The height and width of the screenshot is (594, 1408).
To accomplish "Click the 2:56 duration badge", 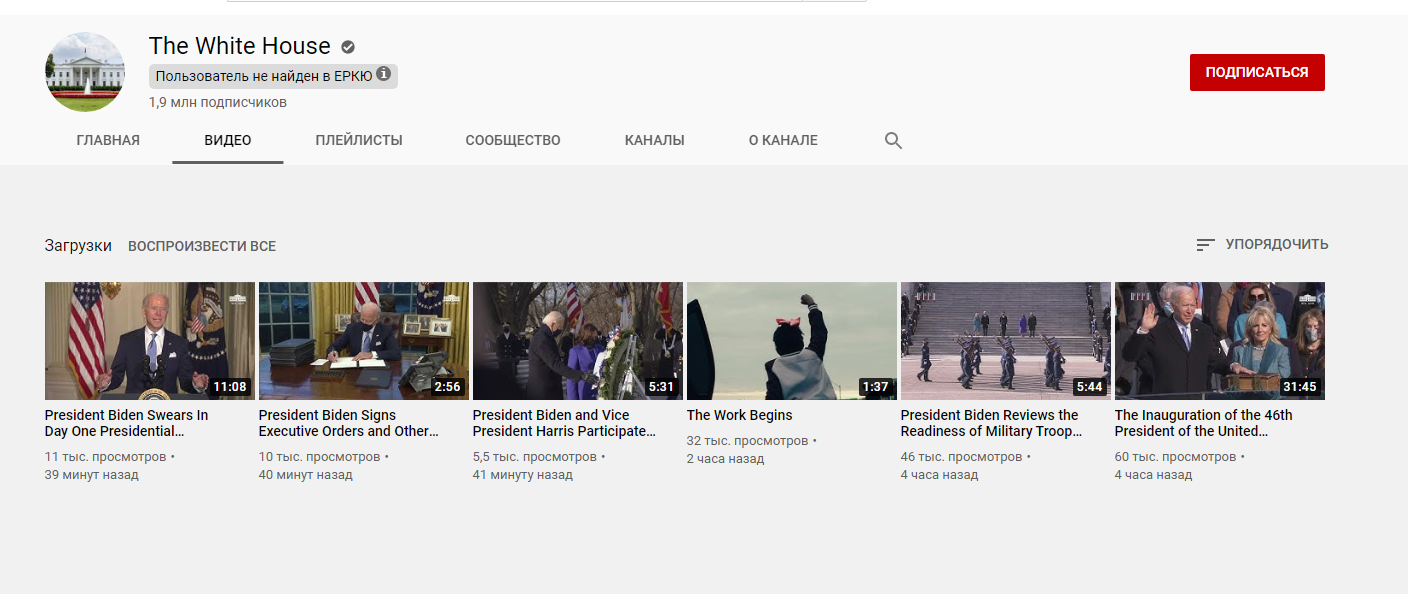I will 447,387.
